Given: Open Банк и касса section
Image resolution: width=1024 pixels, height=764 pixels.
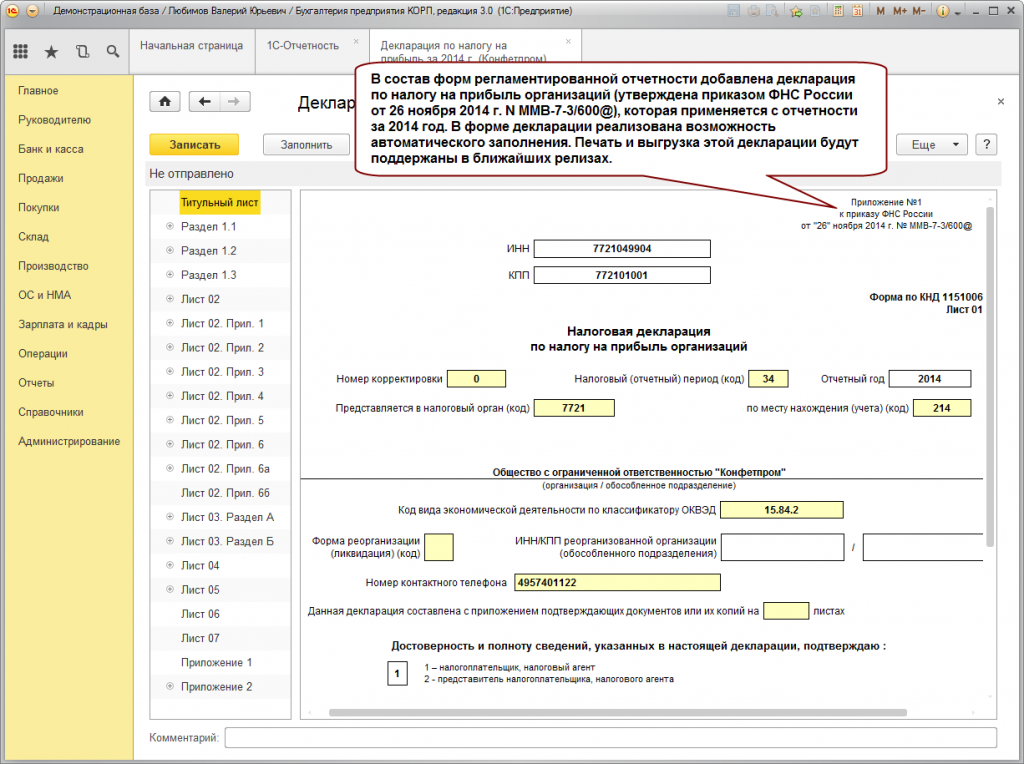Looking at the screenshot, I should coord(51,149).
